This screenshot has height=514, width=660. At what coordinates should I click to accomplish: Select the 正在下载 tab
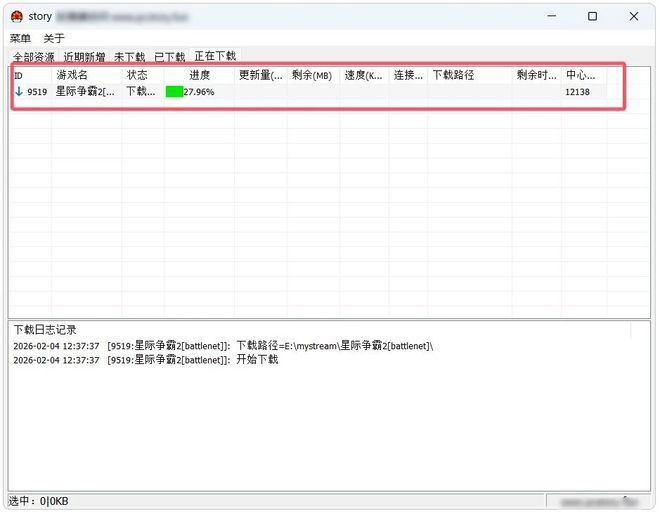point(215,56)
